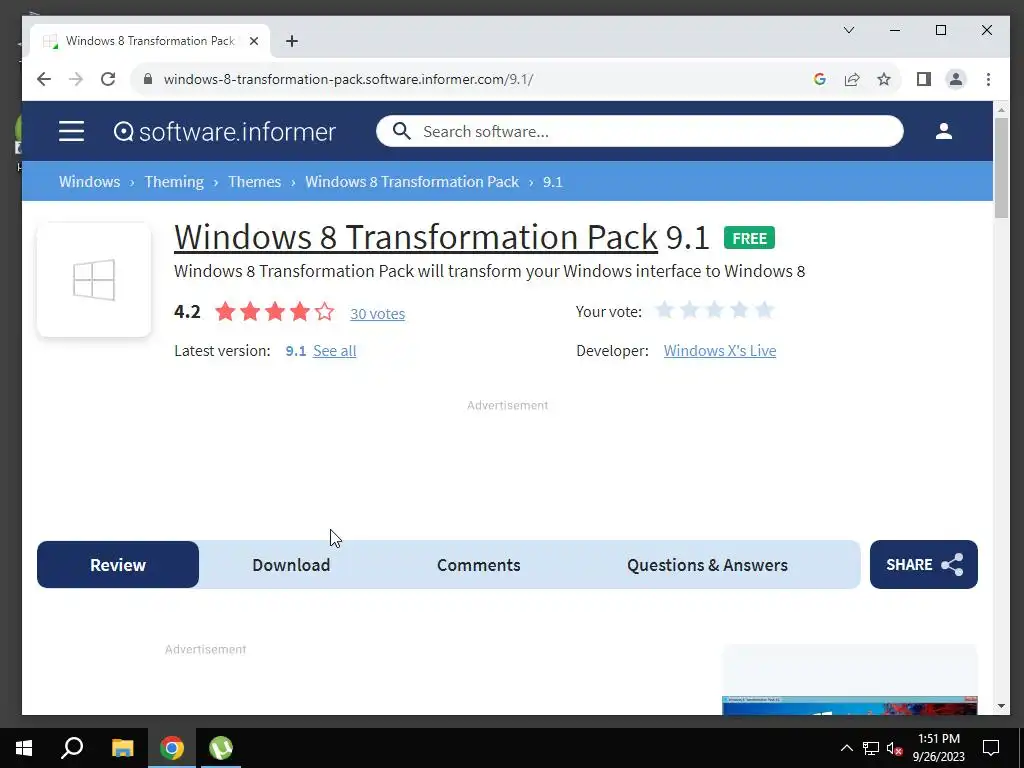The image size is (1024, 768).
Task: Toggle the browser side panel icon
Action: click(x=923, y=79)
